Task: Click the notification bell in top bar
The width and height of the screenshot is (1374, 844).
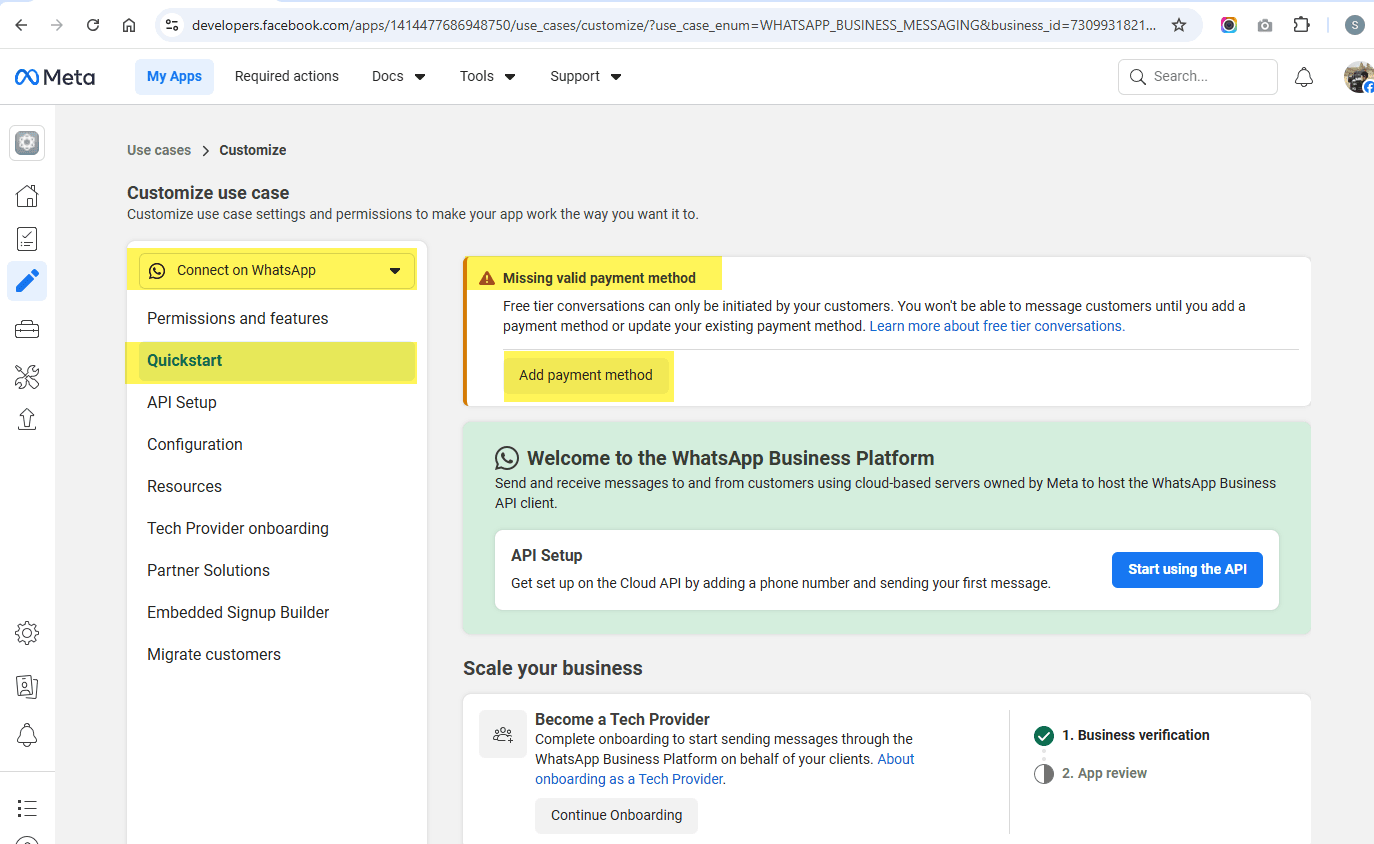Action: pos(1304,77)
